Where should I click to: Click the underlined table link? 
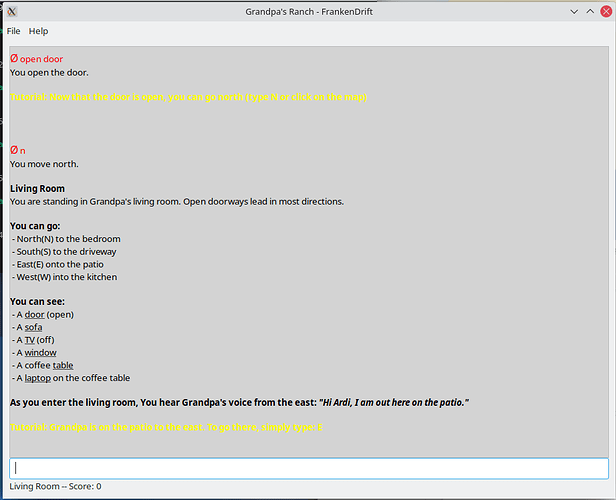click(x=63, y=365)
